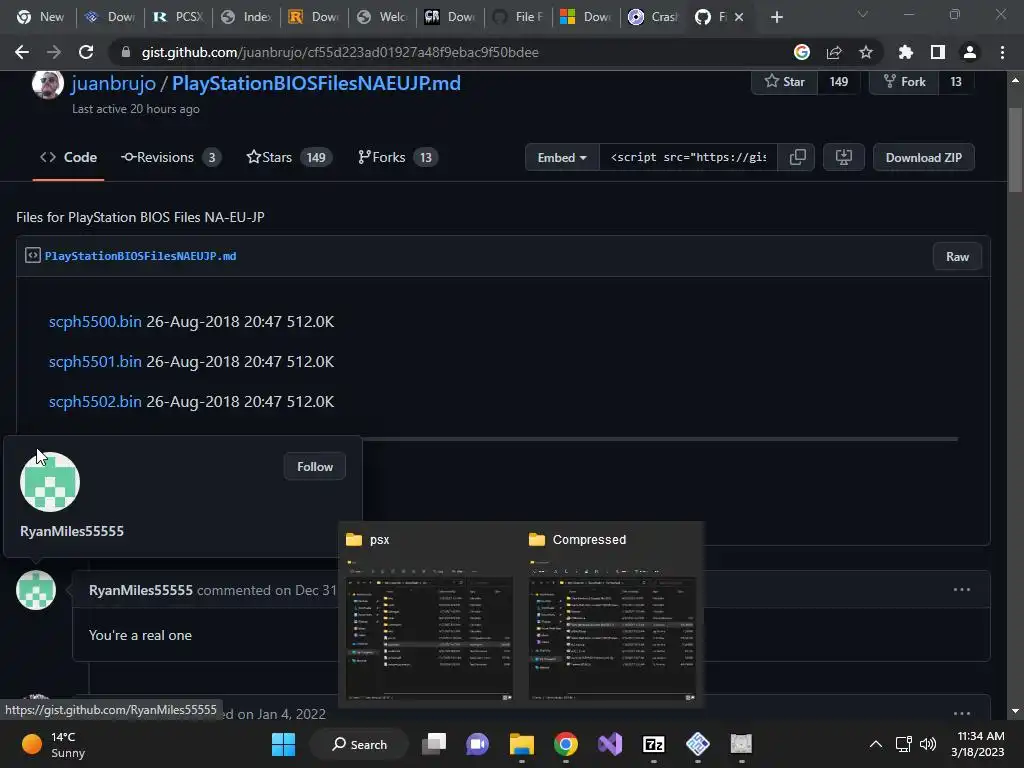This screenshot has height=768, width=1024.
Task: Open the clock and calendar flyout
Action: click(978, 744)
